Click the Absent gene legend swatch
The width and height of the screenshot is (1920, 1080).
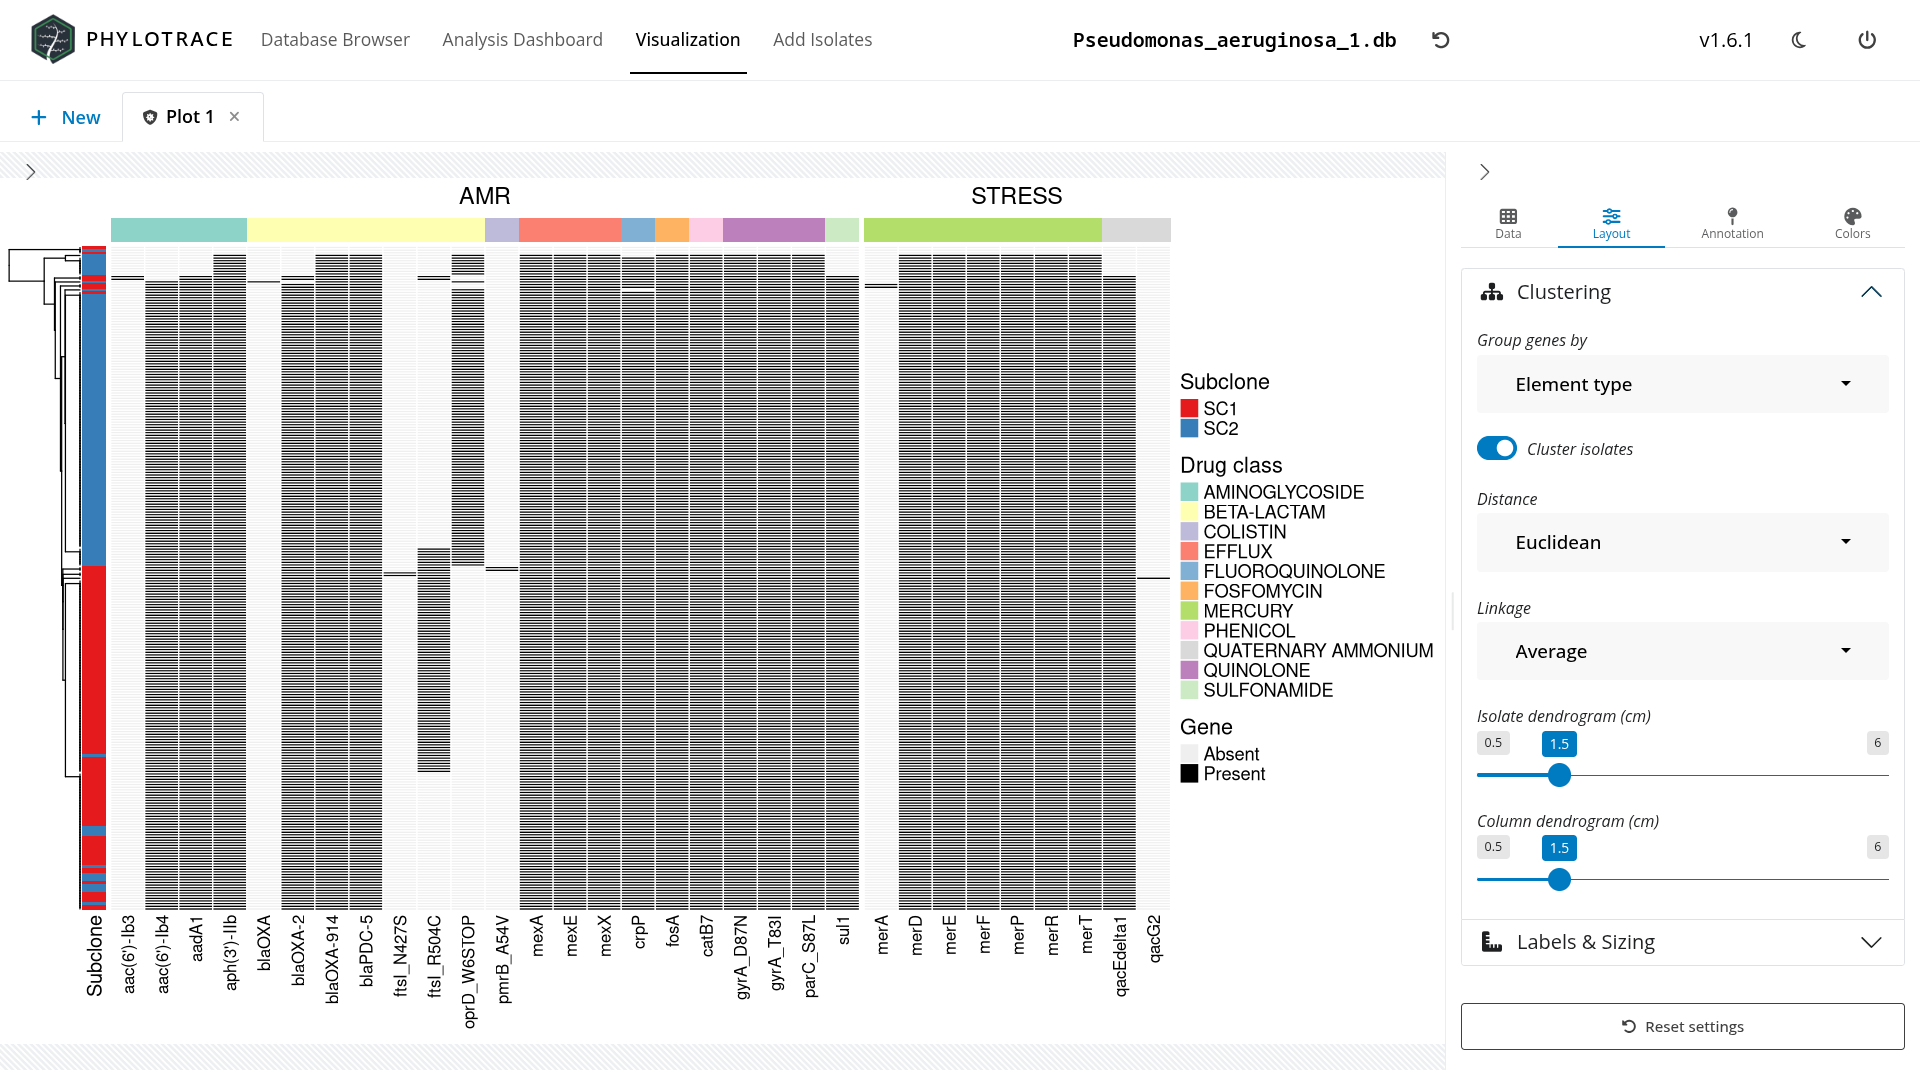click(x=1189, y=754)
